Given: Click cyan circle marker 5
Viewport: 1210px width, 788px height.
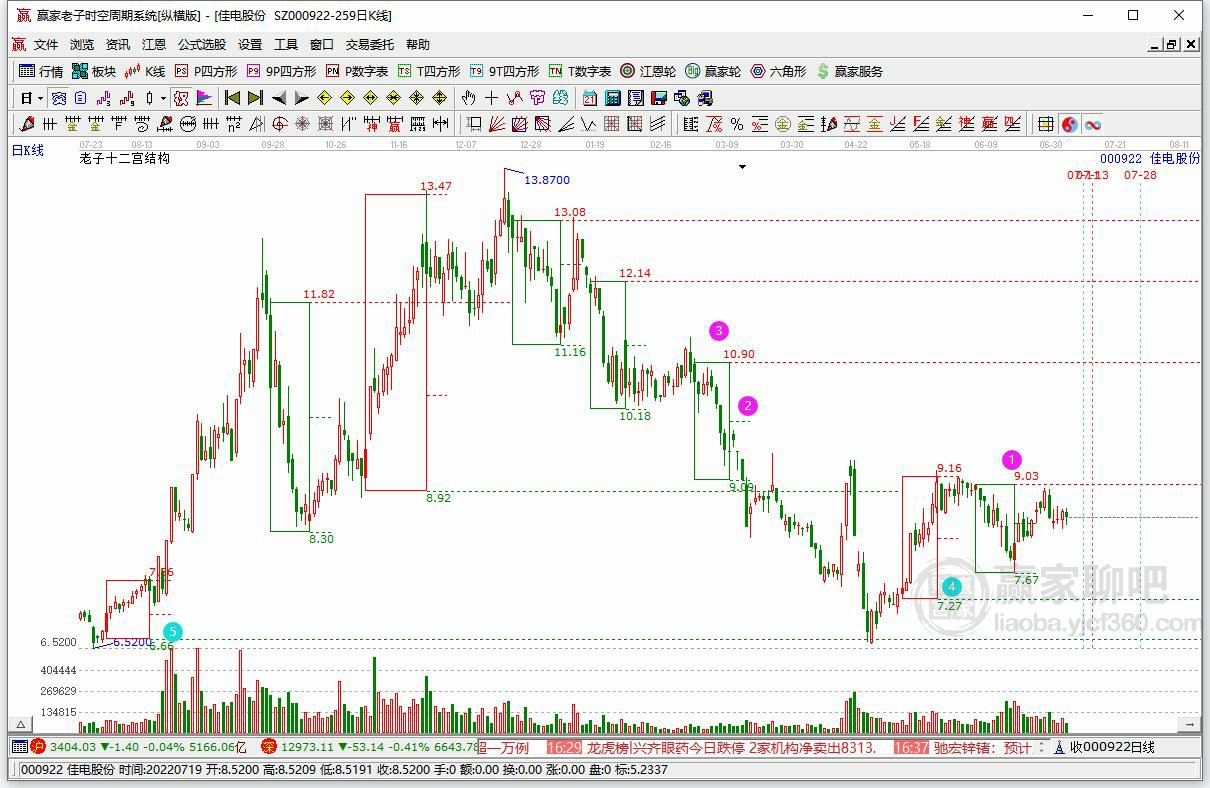Looking at the screenshot, I should click(173, 631).
